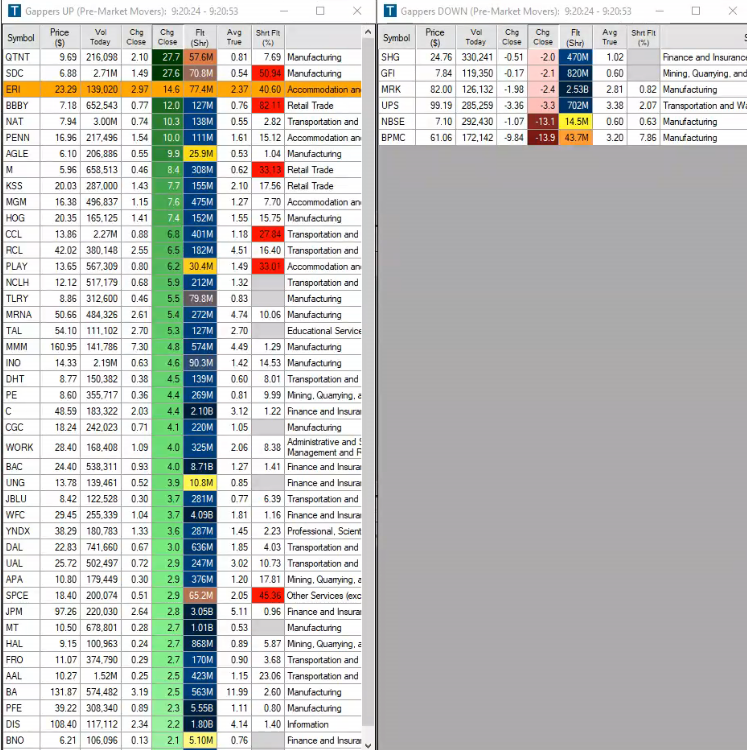Viewport: 747px width, 750px height.
Task: Click scroll down arrow in Gappers UP list
Action: (x=367, y=745)
